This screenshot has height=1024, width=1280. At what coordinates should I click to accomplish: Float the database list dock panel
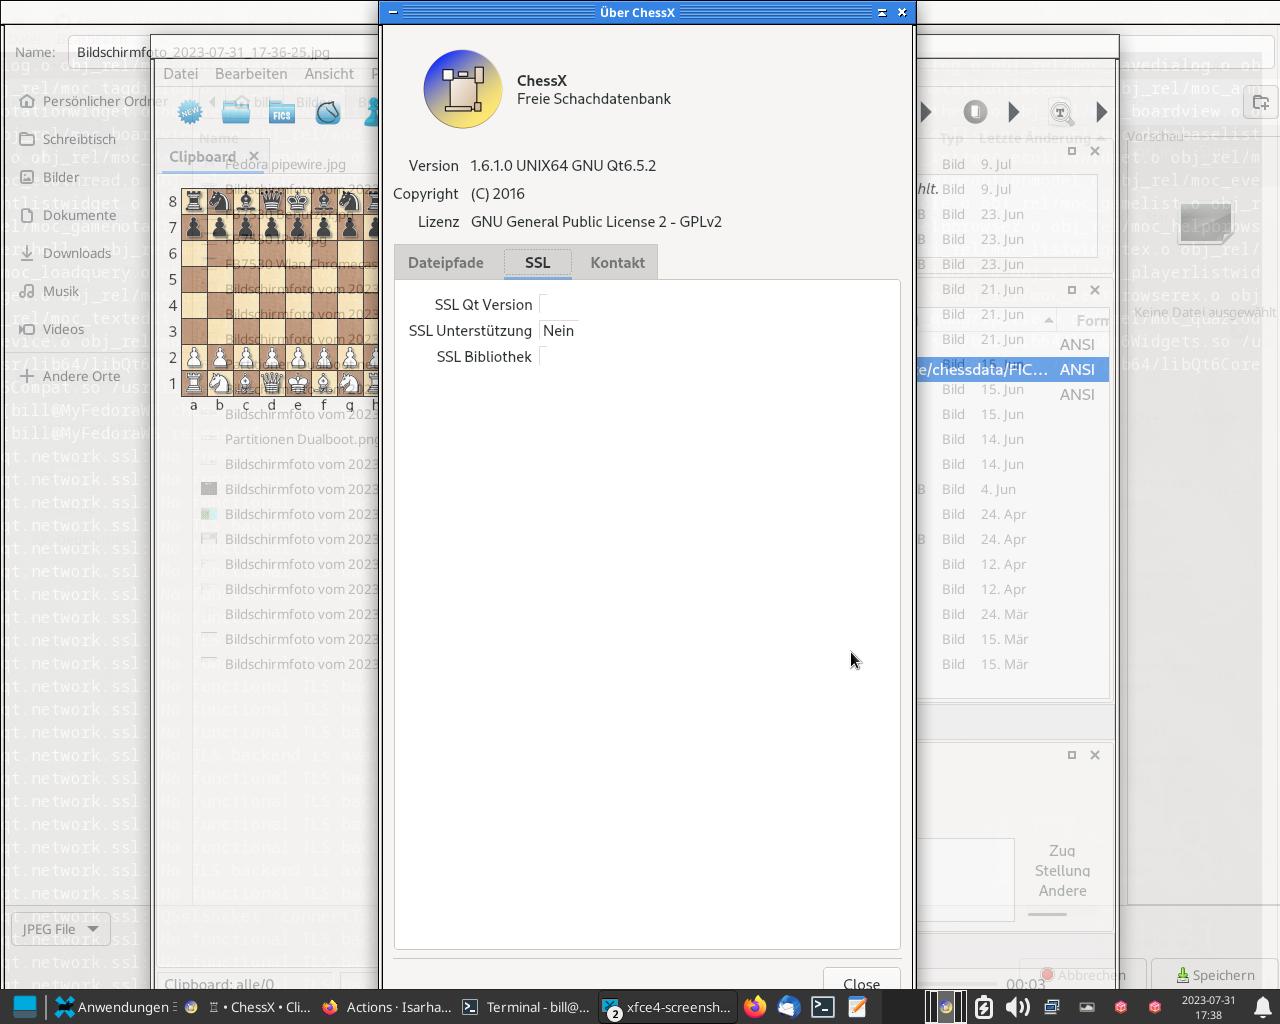point(1071,290)
